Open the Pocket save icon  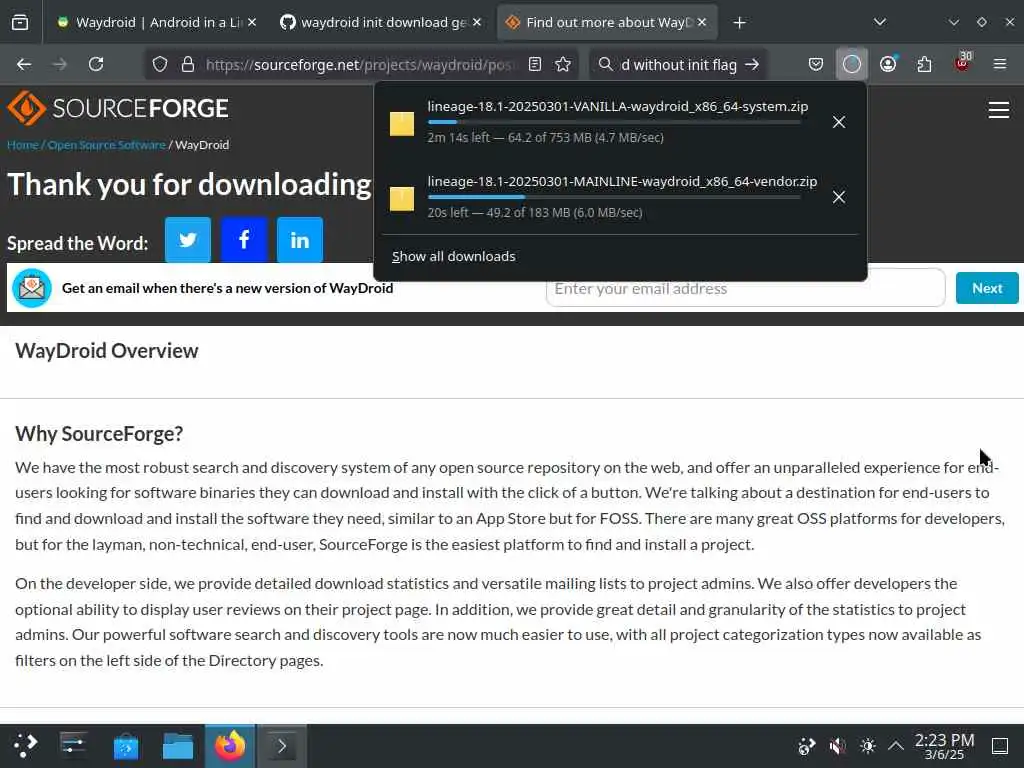[816, 64]
